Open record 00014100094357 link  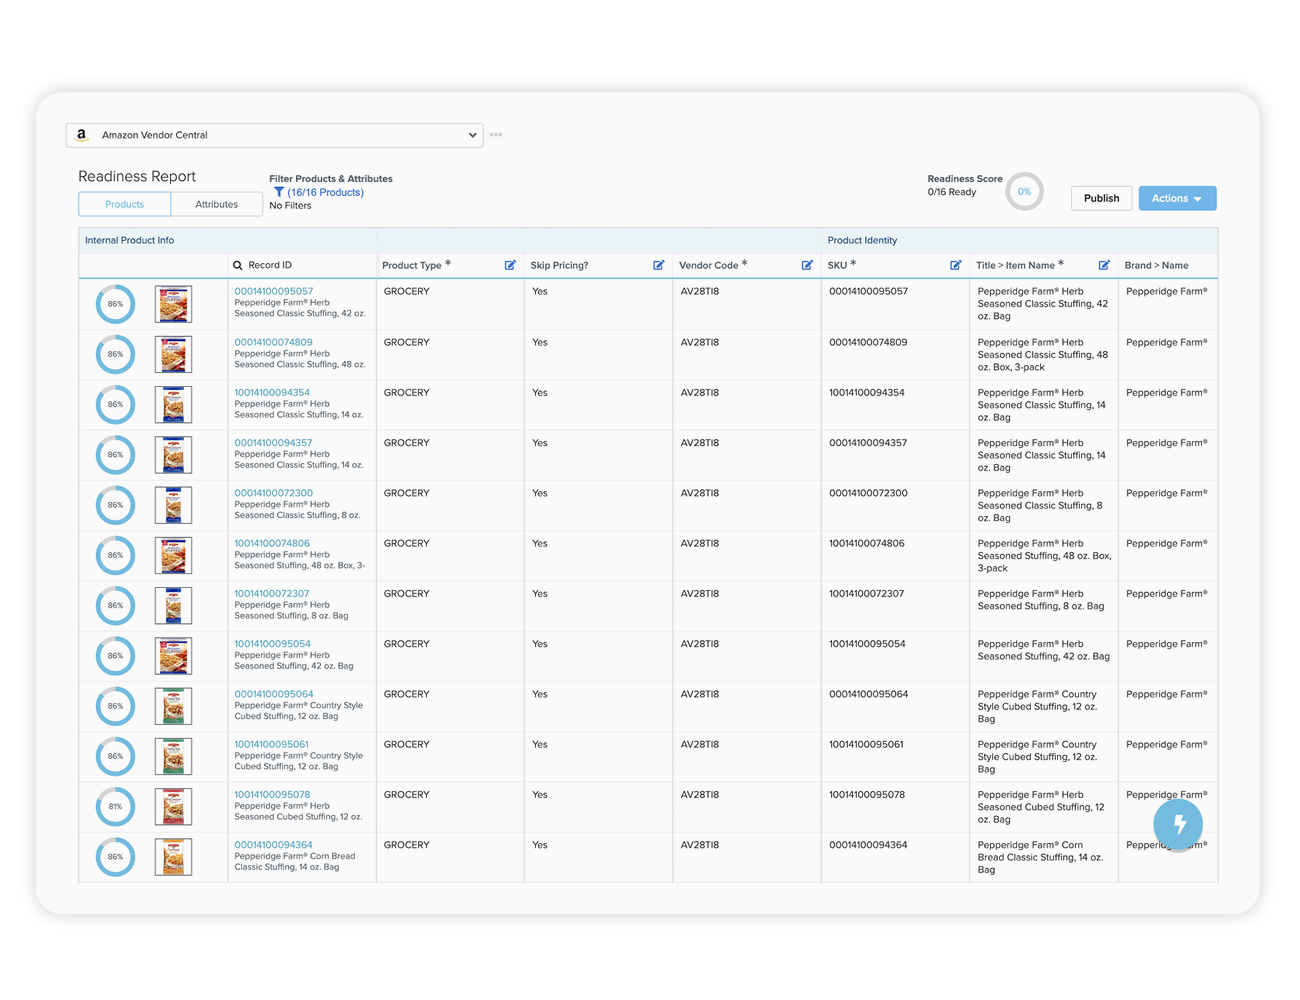(x=273, y=442)
